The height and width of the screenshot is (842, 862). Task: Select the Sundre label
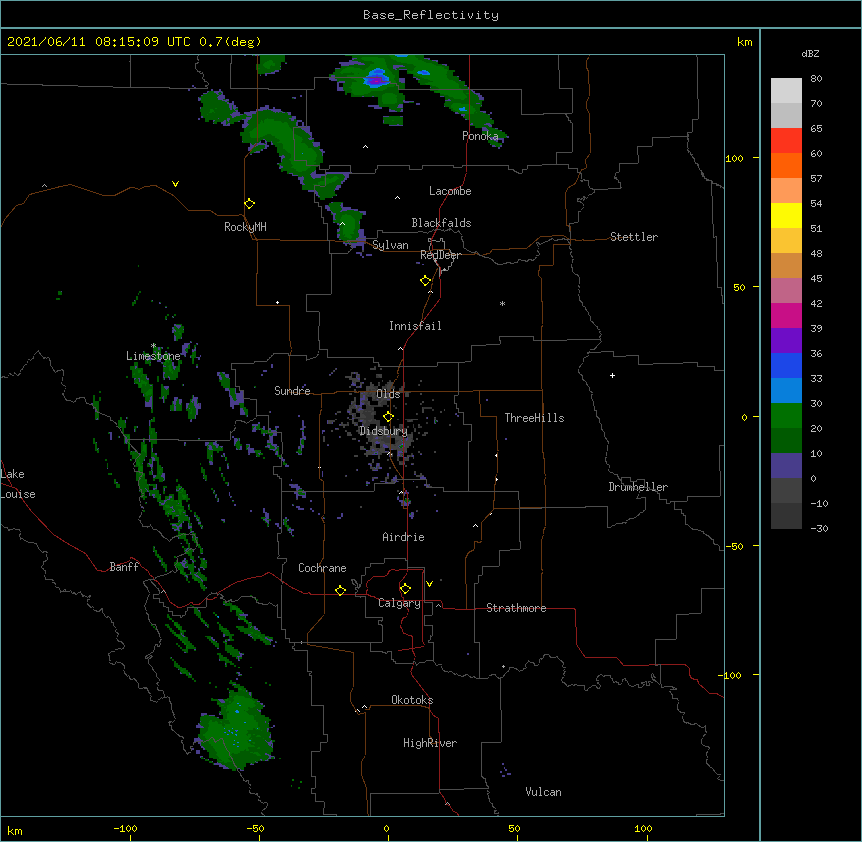click(292, 391)
